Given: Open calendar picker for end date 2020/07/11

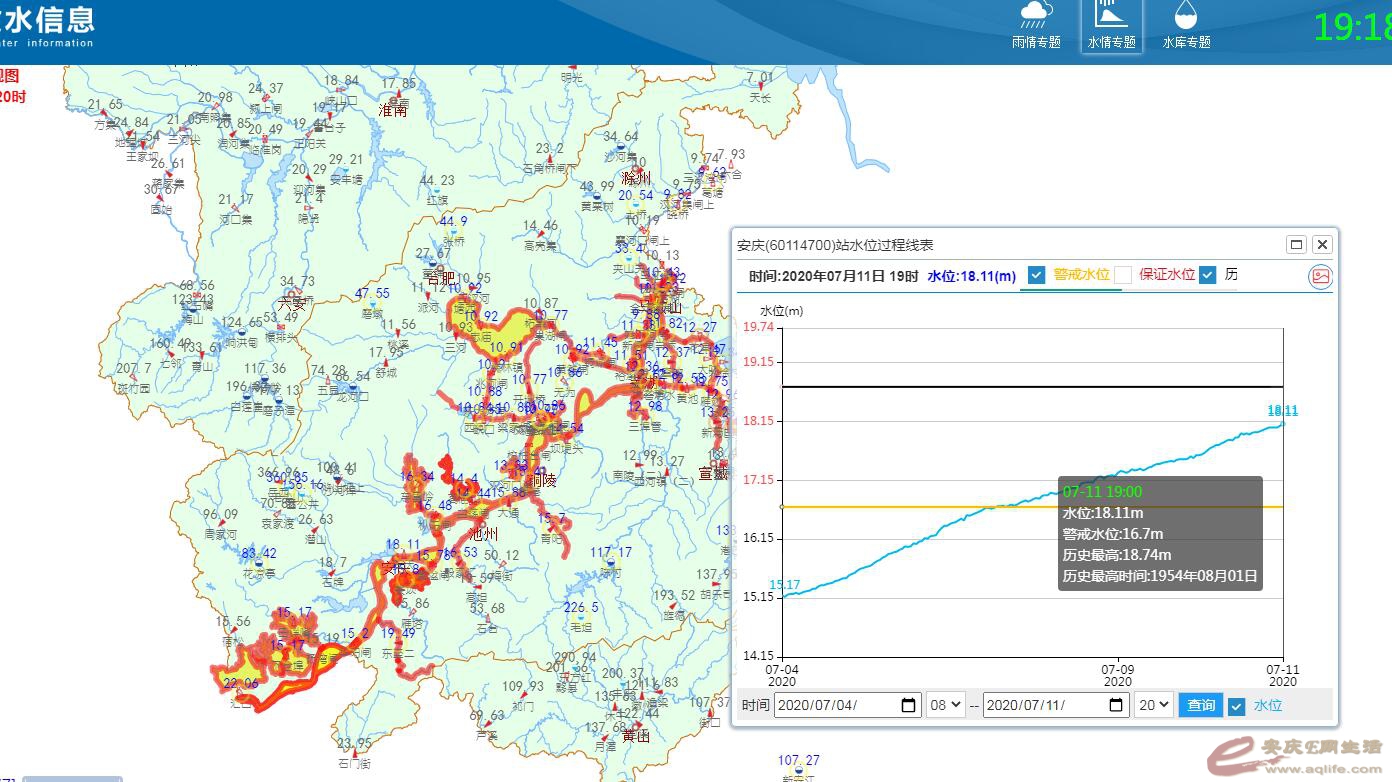Looking at the screenshot, I should pos(1117,705).
